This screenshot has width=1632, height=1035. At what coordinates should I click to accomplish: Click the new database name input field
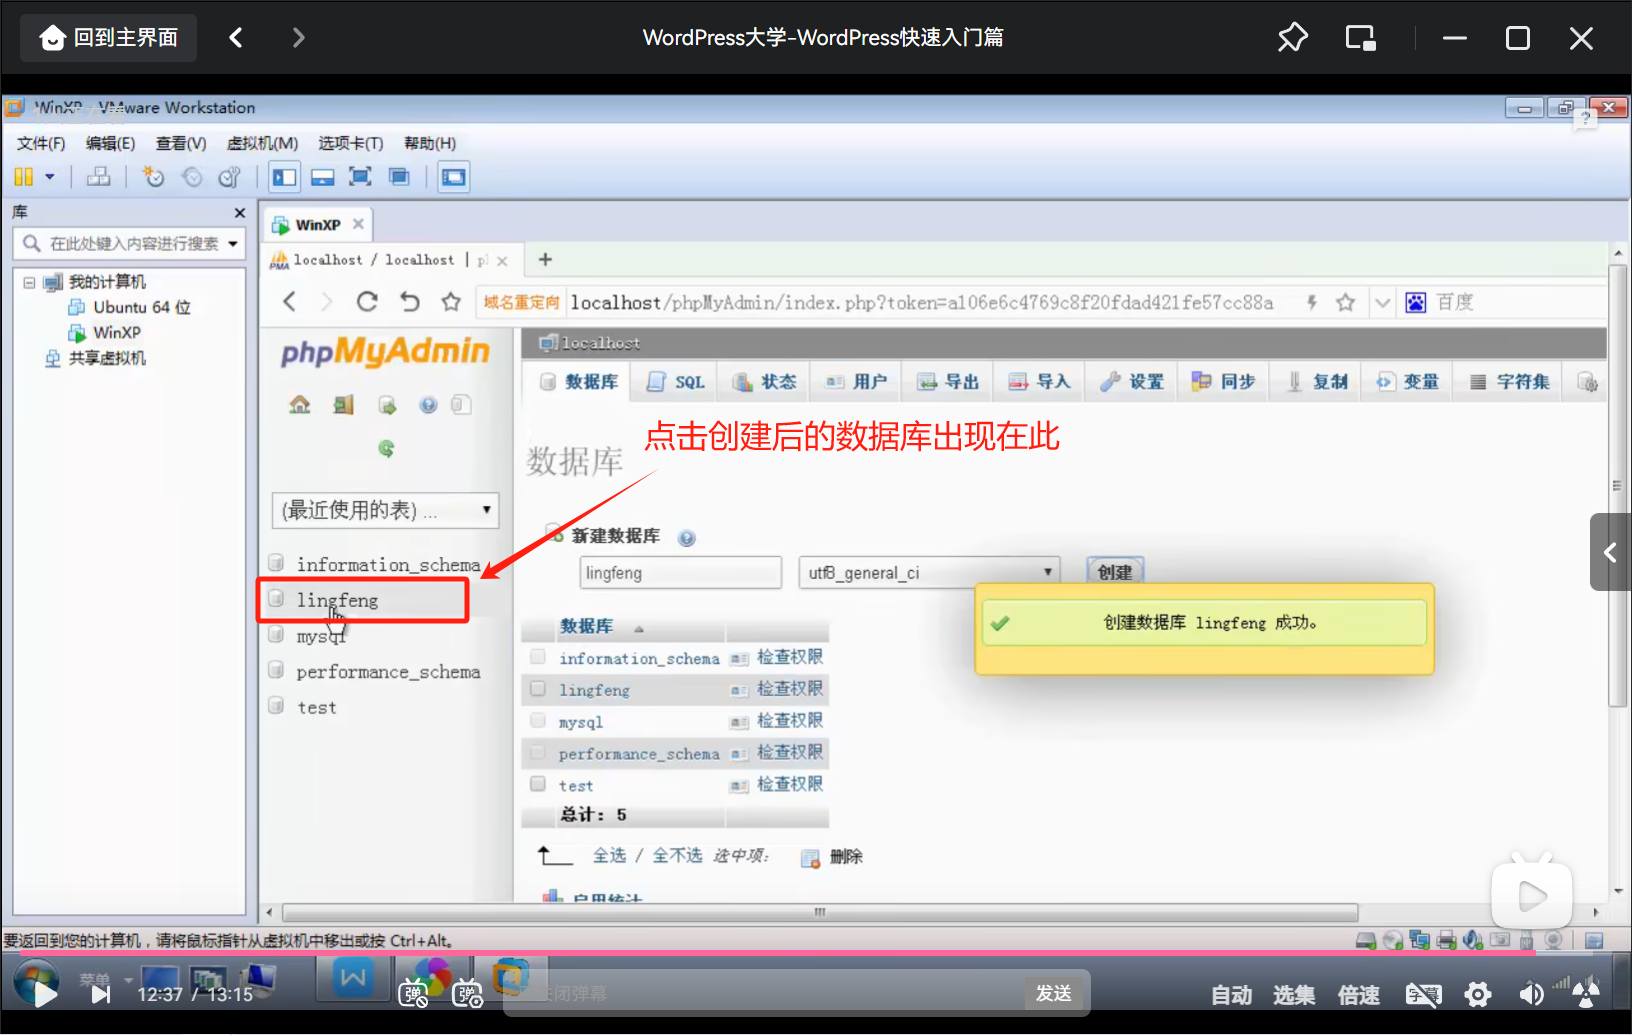[x=681, y=573]
